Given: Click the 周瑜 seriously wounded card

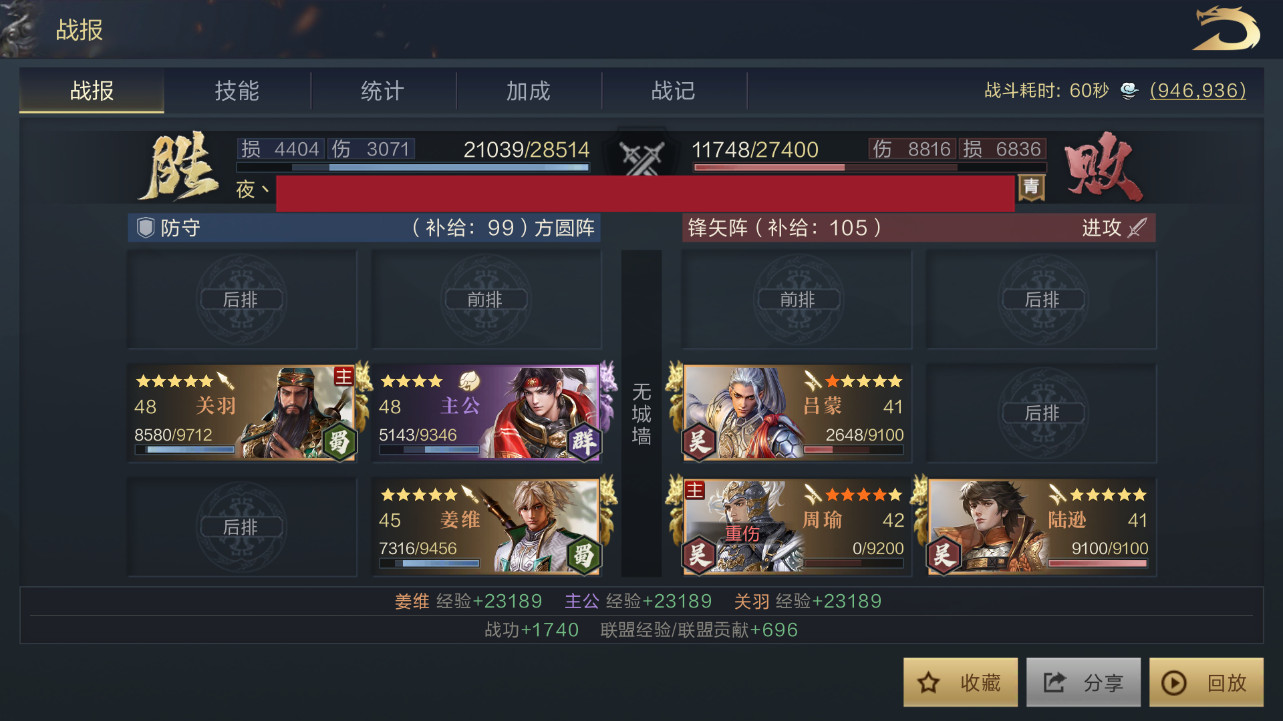Looking at the screenshot, I should pos(797,527).
